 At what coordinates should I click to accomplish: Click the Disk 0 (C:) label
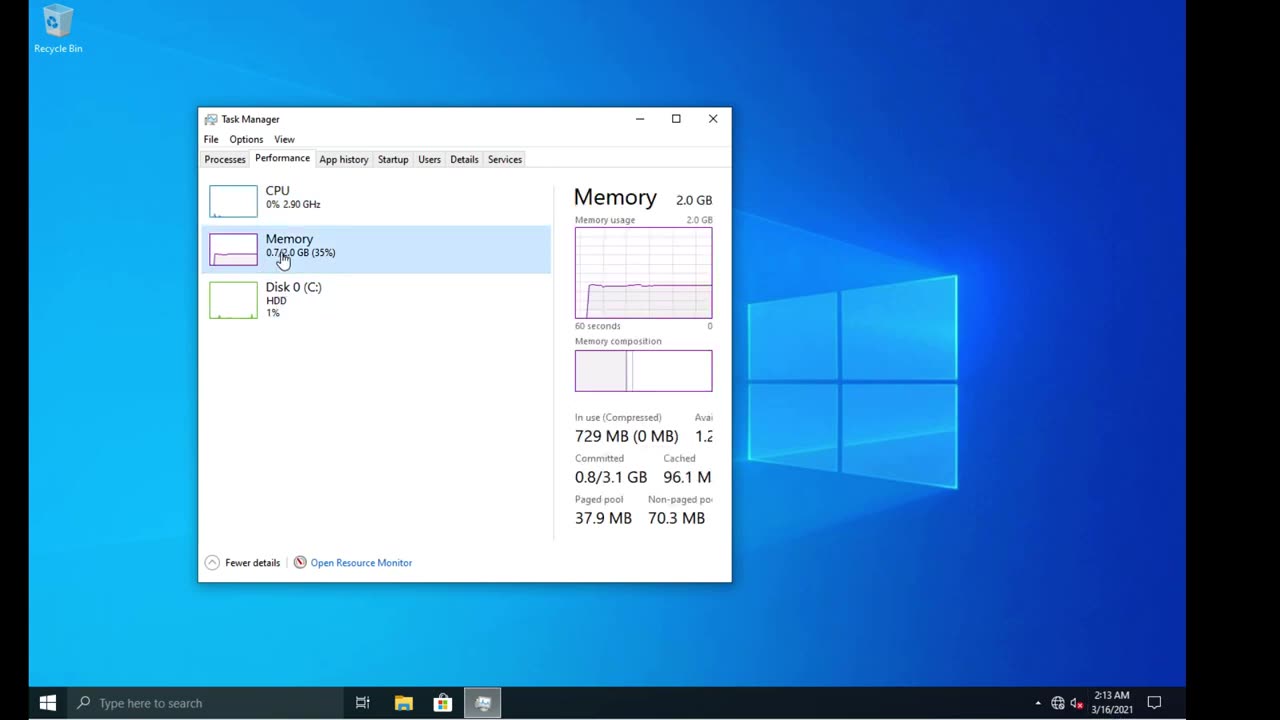pos(293,287)
